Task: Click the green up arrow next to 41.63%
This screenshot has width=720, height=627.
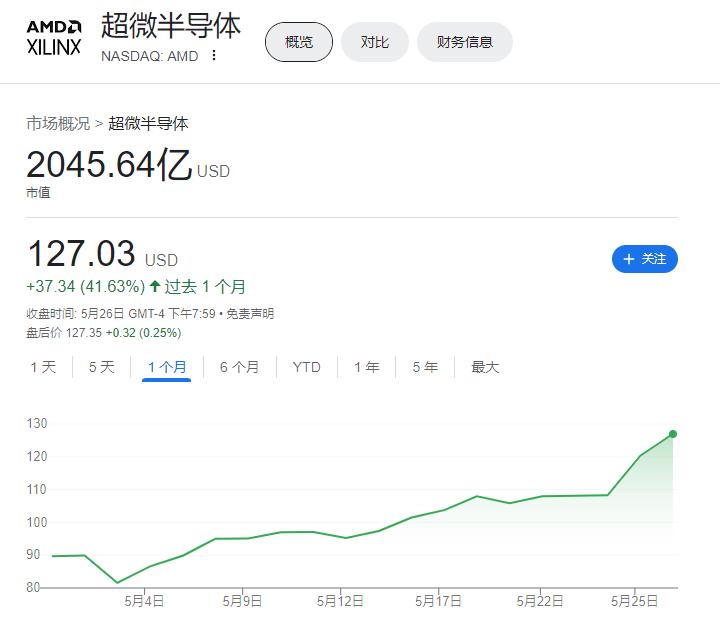Action: point(155,287)
